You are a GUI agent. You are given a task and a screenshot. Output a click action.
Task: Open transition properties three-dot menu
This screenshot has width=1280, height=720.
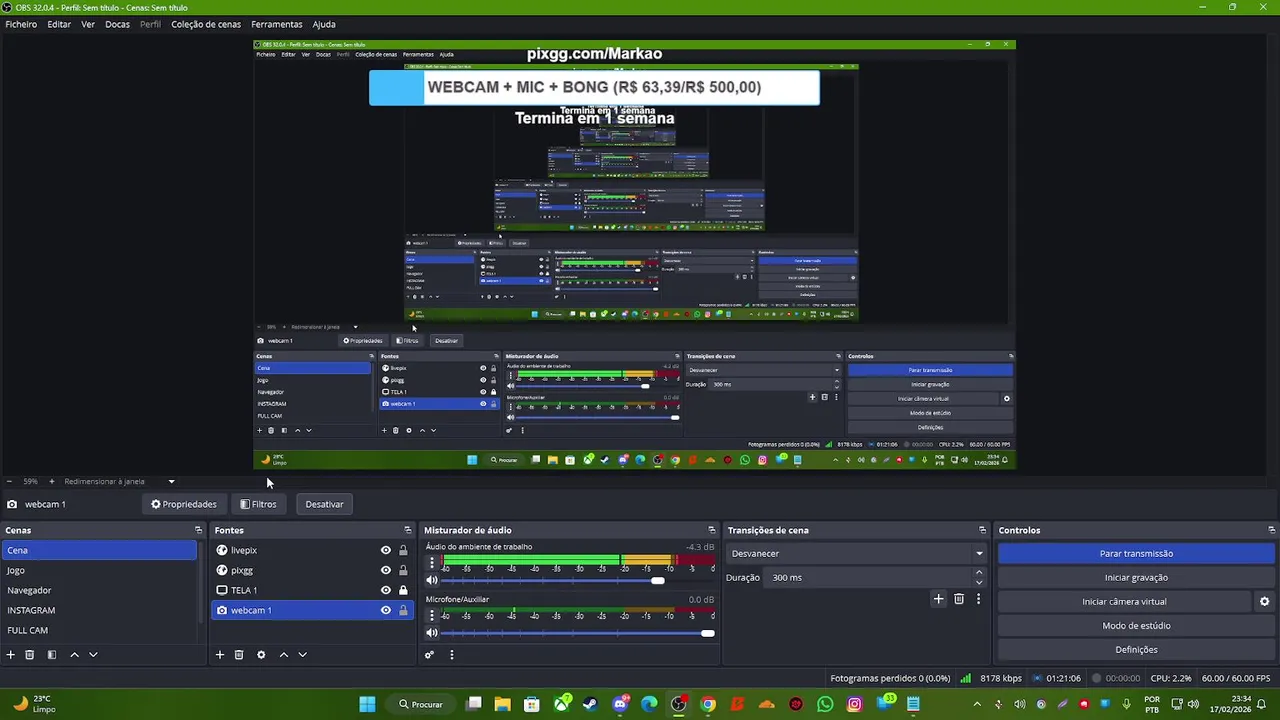(x=978, y=599)
